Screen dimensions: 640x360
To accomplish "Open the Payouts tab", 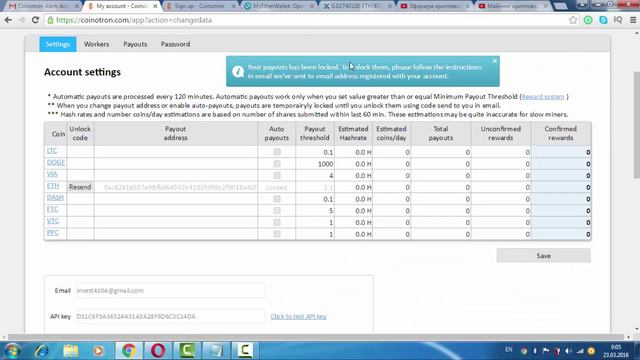I will click(x=135, y=44).
